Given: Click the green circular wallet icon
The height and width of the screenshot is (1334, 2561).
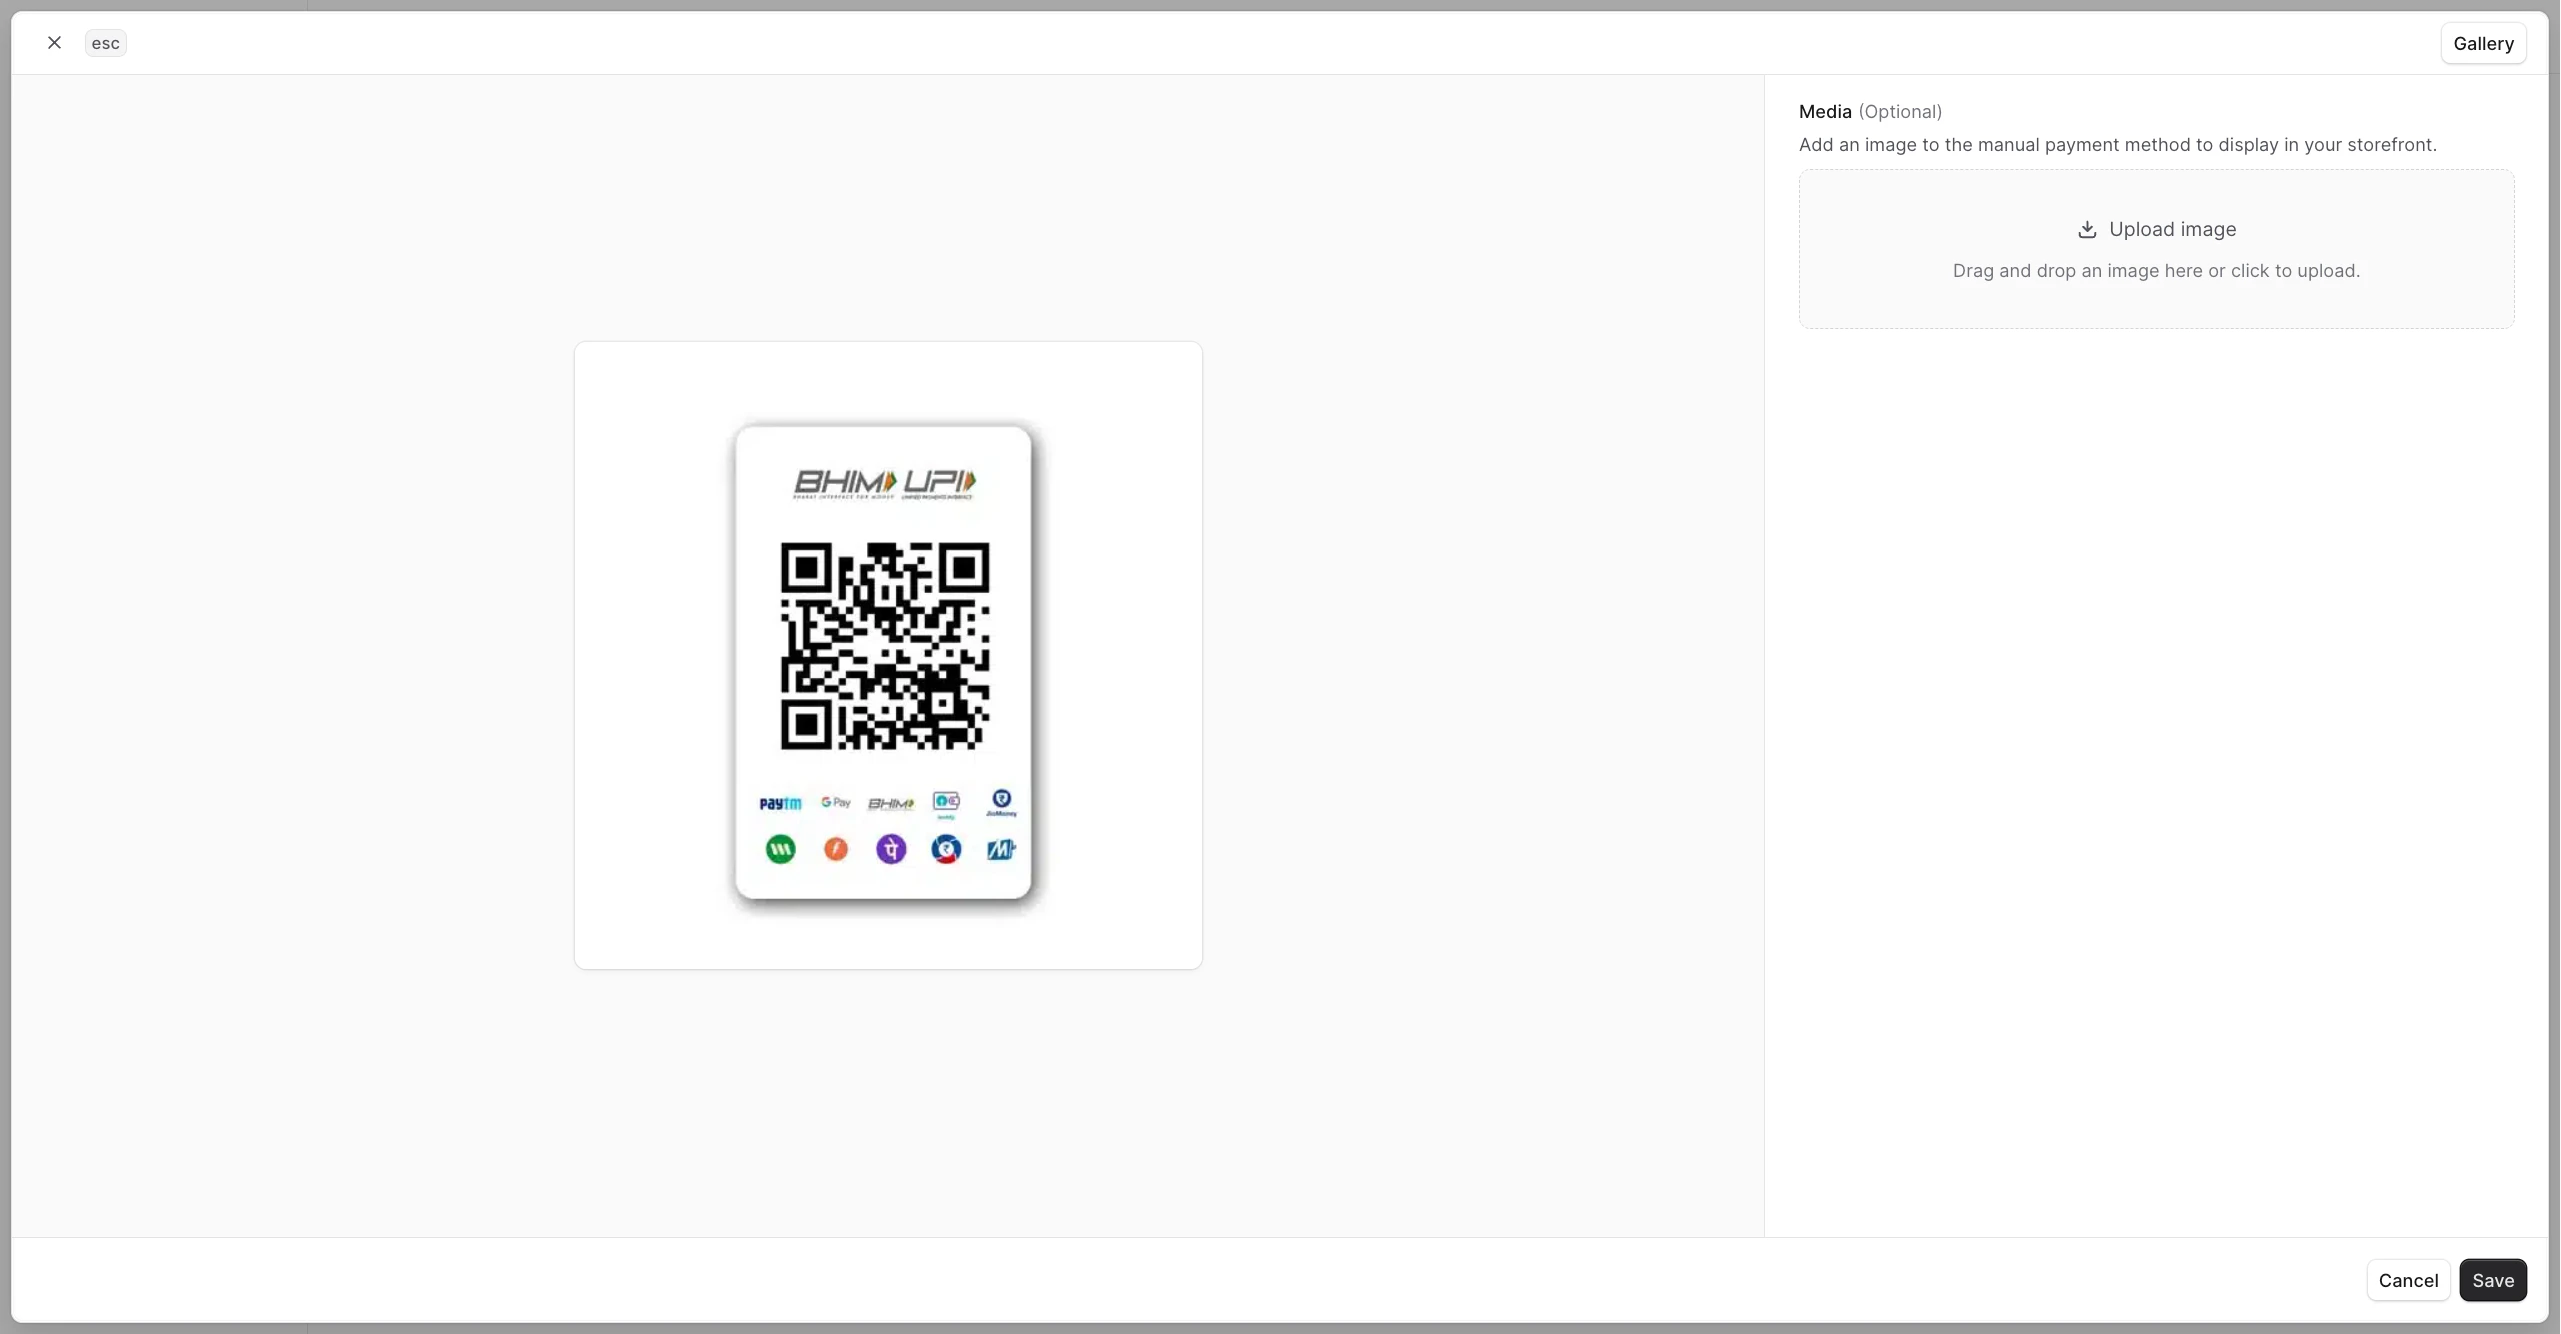Looking at the screenshot, I should pyautogui.click(x=780, y=849).
